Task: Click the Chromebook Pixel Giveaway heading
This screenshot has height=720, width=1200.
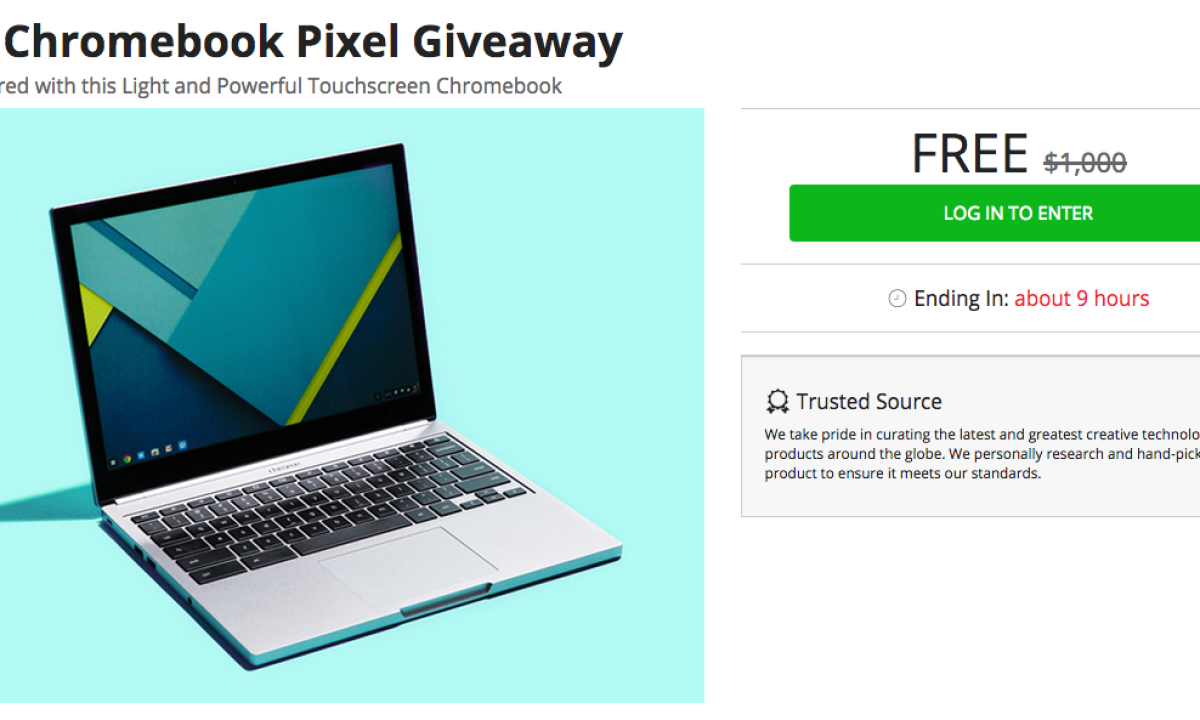Action: point(312,41)
